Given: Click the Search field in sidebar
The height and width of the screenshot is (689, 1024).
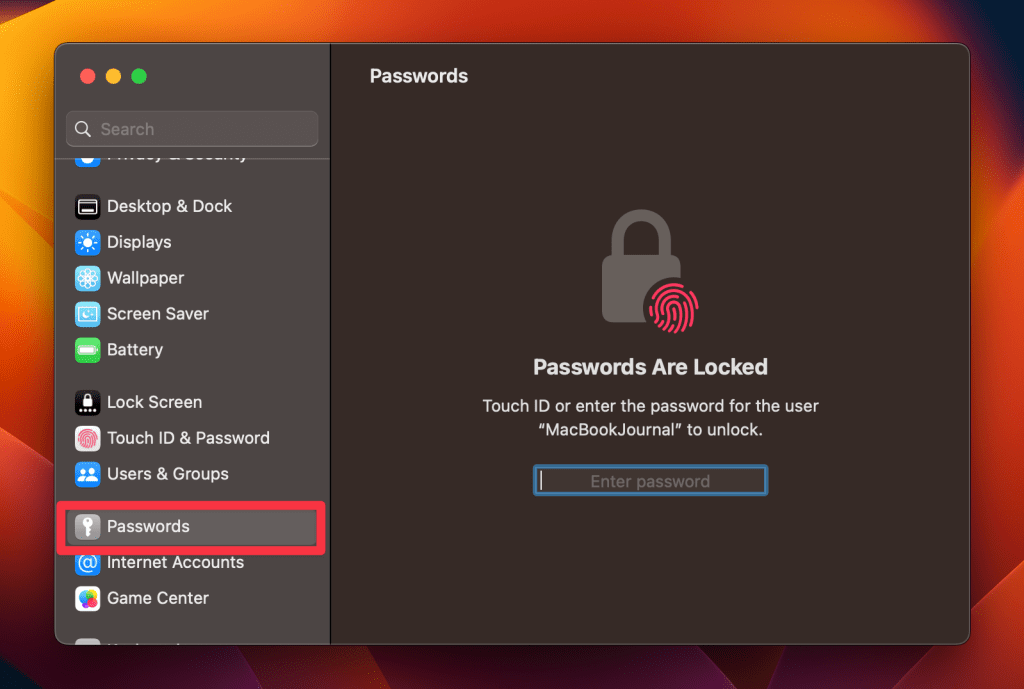Looking at the screenshot, I should 192,129.
